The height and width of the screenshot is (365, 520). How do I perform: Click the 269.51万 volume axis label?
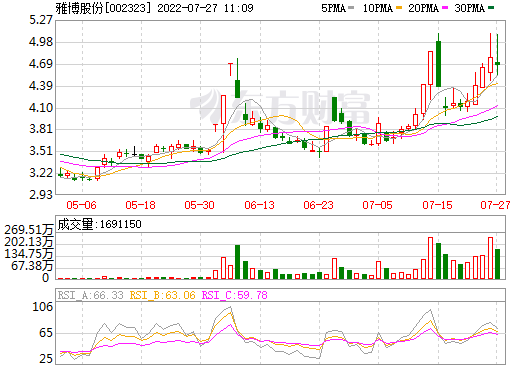[x=29, y=230]
